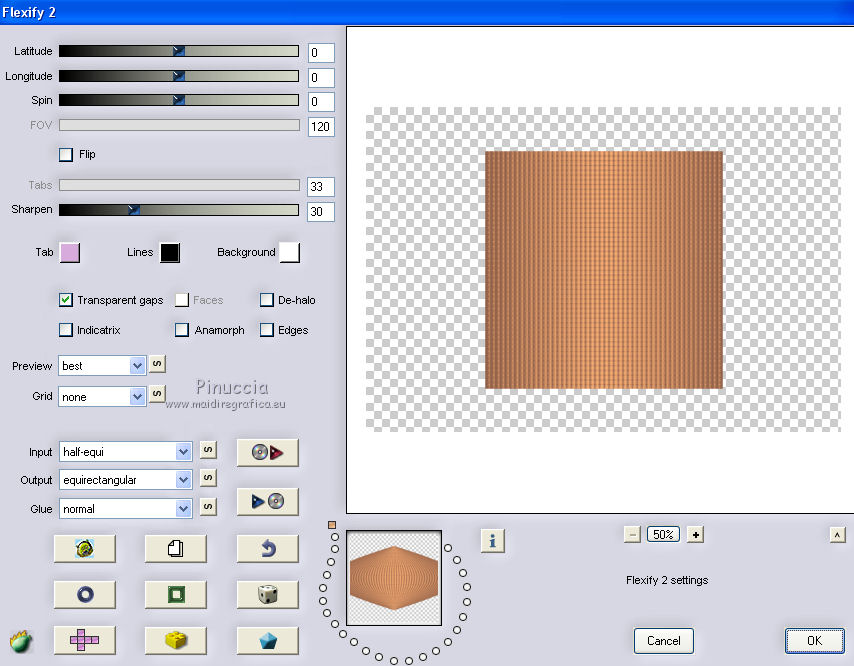Screen dimensions: 854x666
Task: Click the S button next to Output
Action: 208,478
